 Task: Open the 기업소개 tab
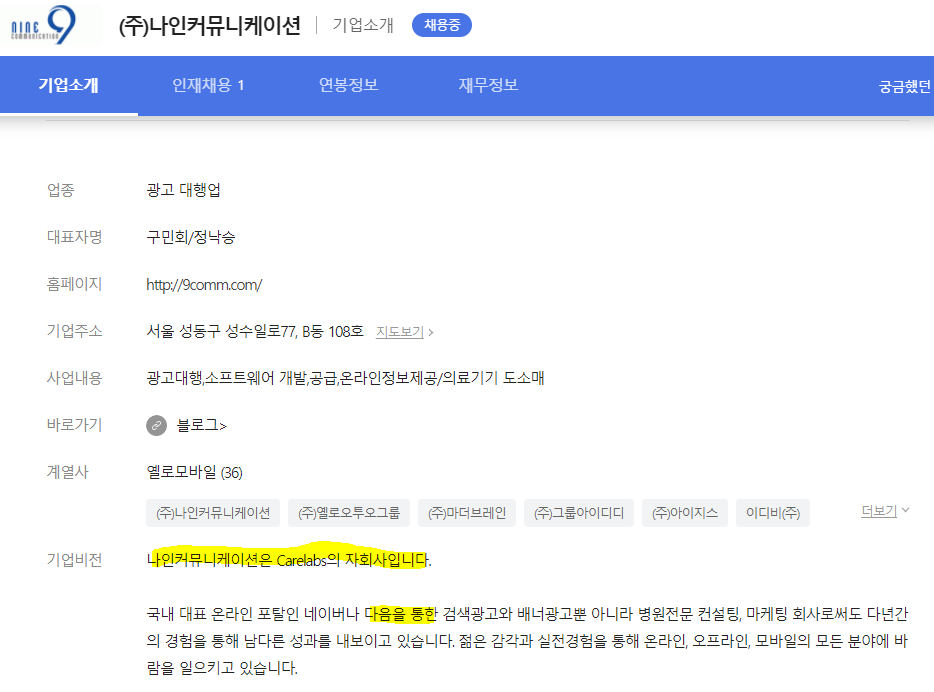click(x=69, y=85)
